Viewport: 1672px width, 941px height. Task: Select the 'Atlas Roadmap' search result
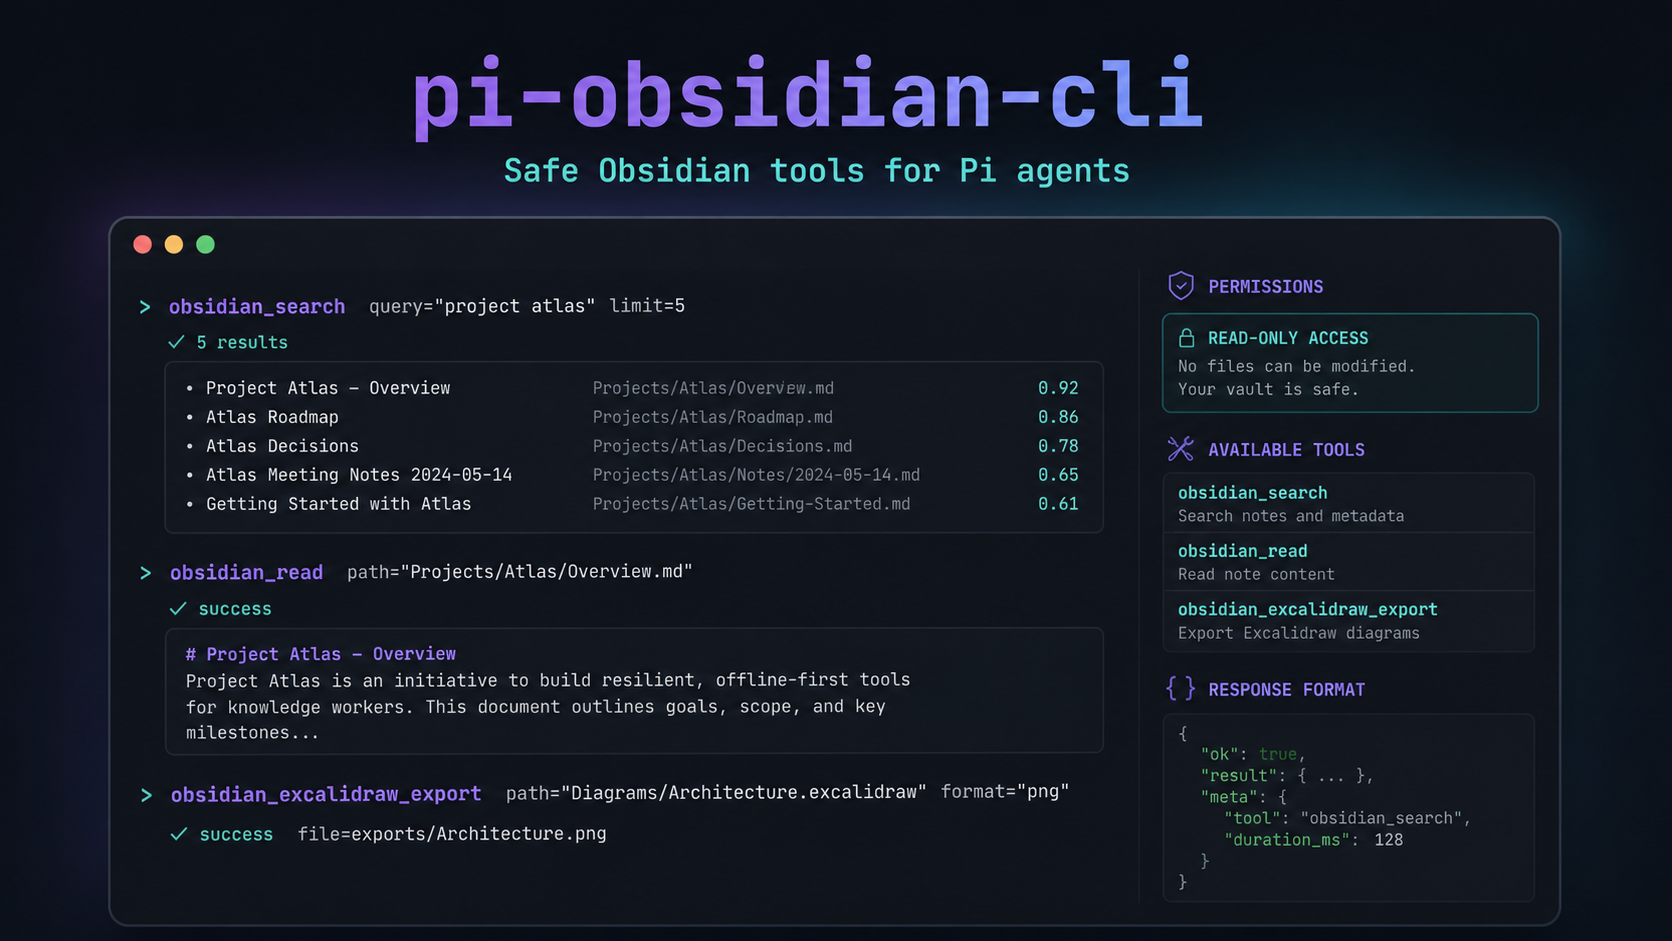point(272,417)
